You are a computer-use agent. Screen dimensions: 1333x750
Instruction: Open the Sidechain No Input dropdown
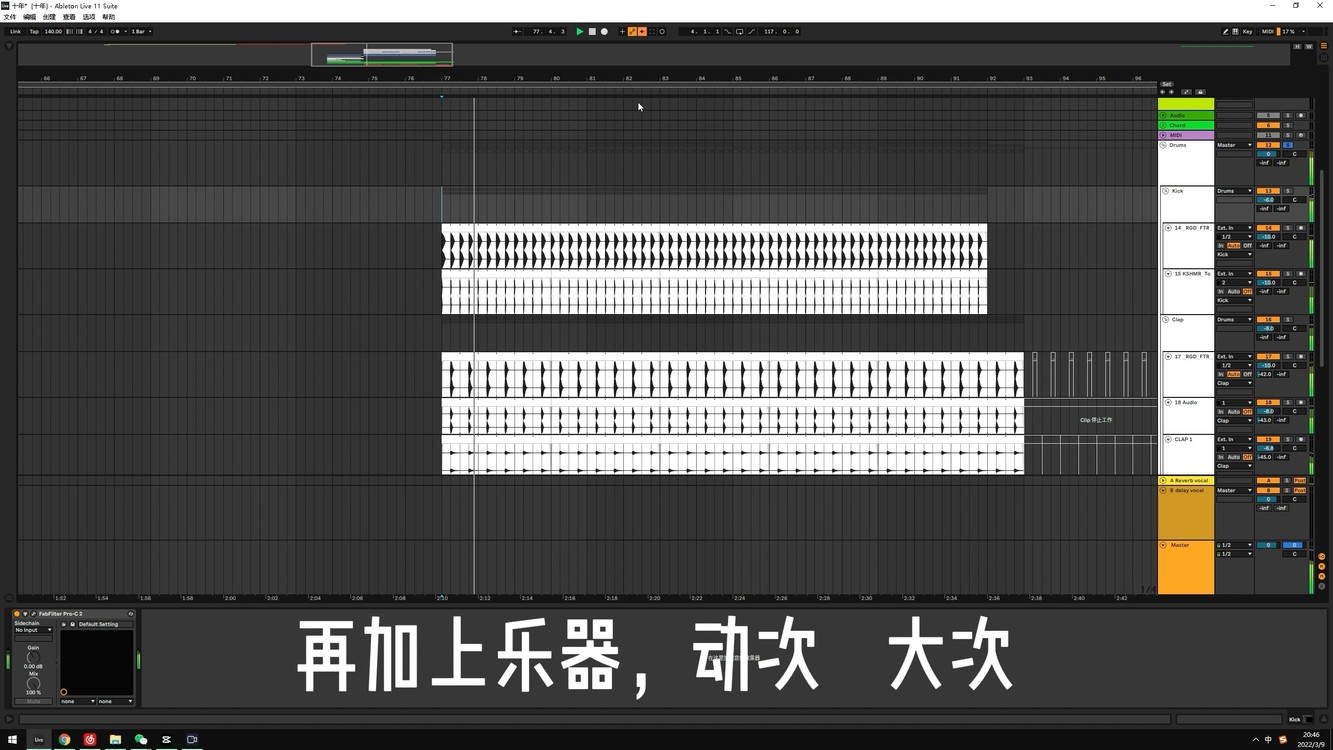click(33, 630)
